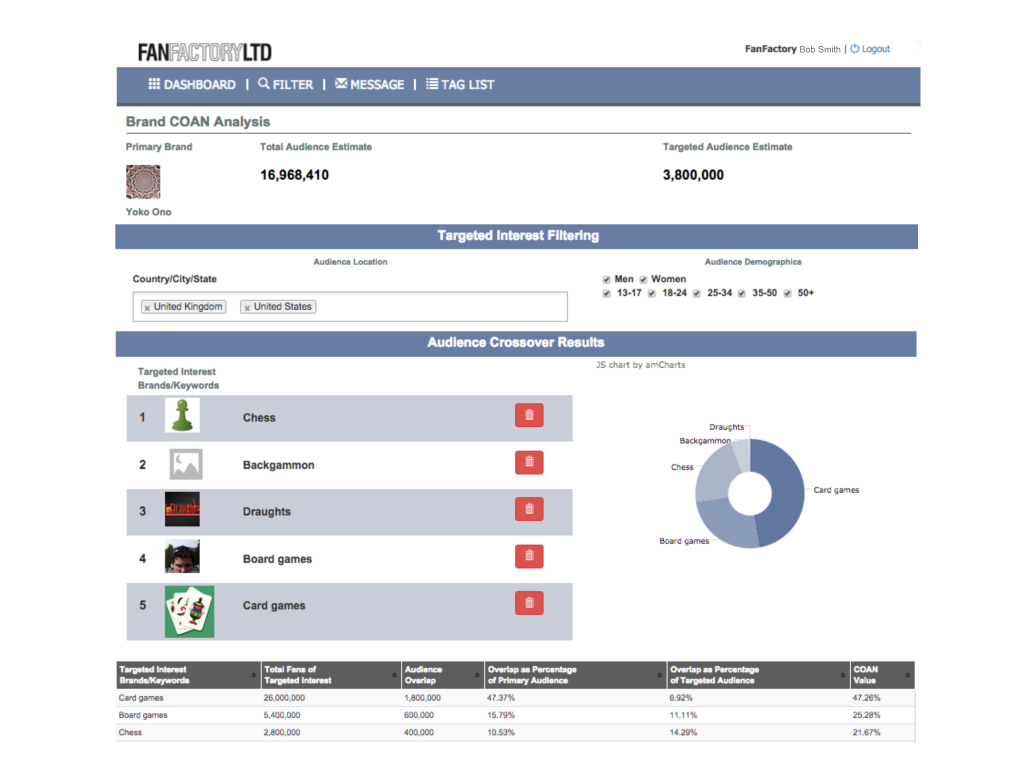
Task: Open the Tag List menu item
Action: 460,84
